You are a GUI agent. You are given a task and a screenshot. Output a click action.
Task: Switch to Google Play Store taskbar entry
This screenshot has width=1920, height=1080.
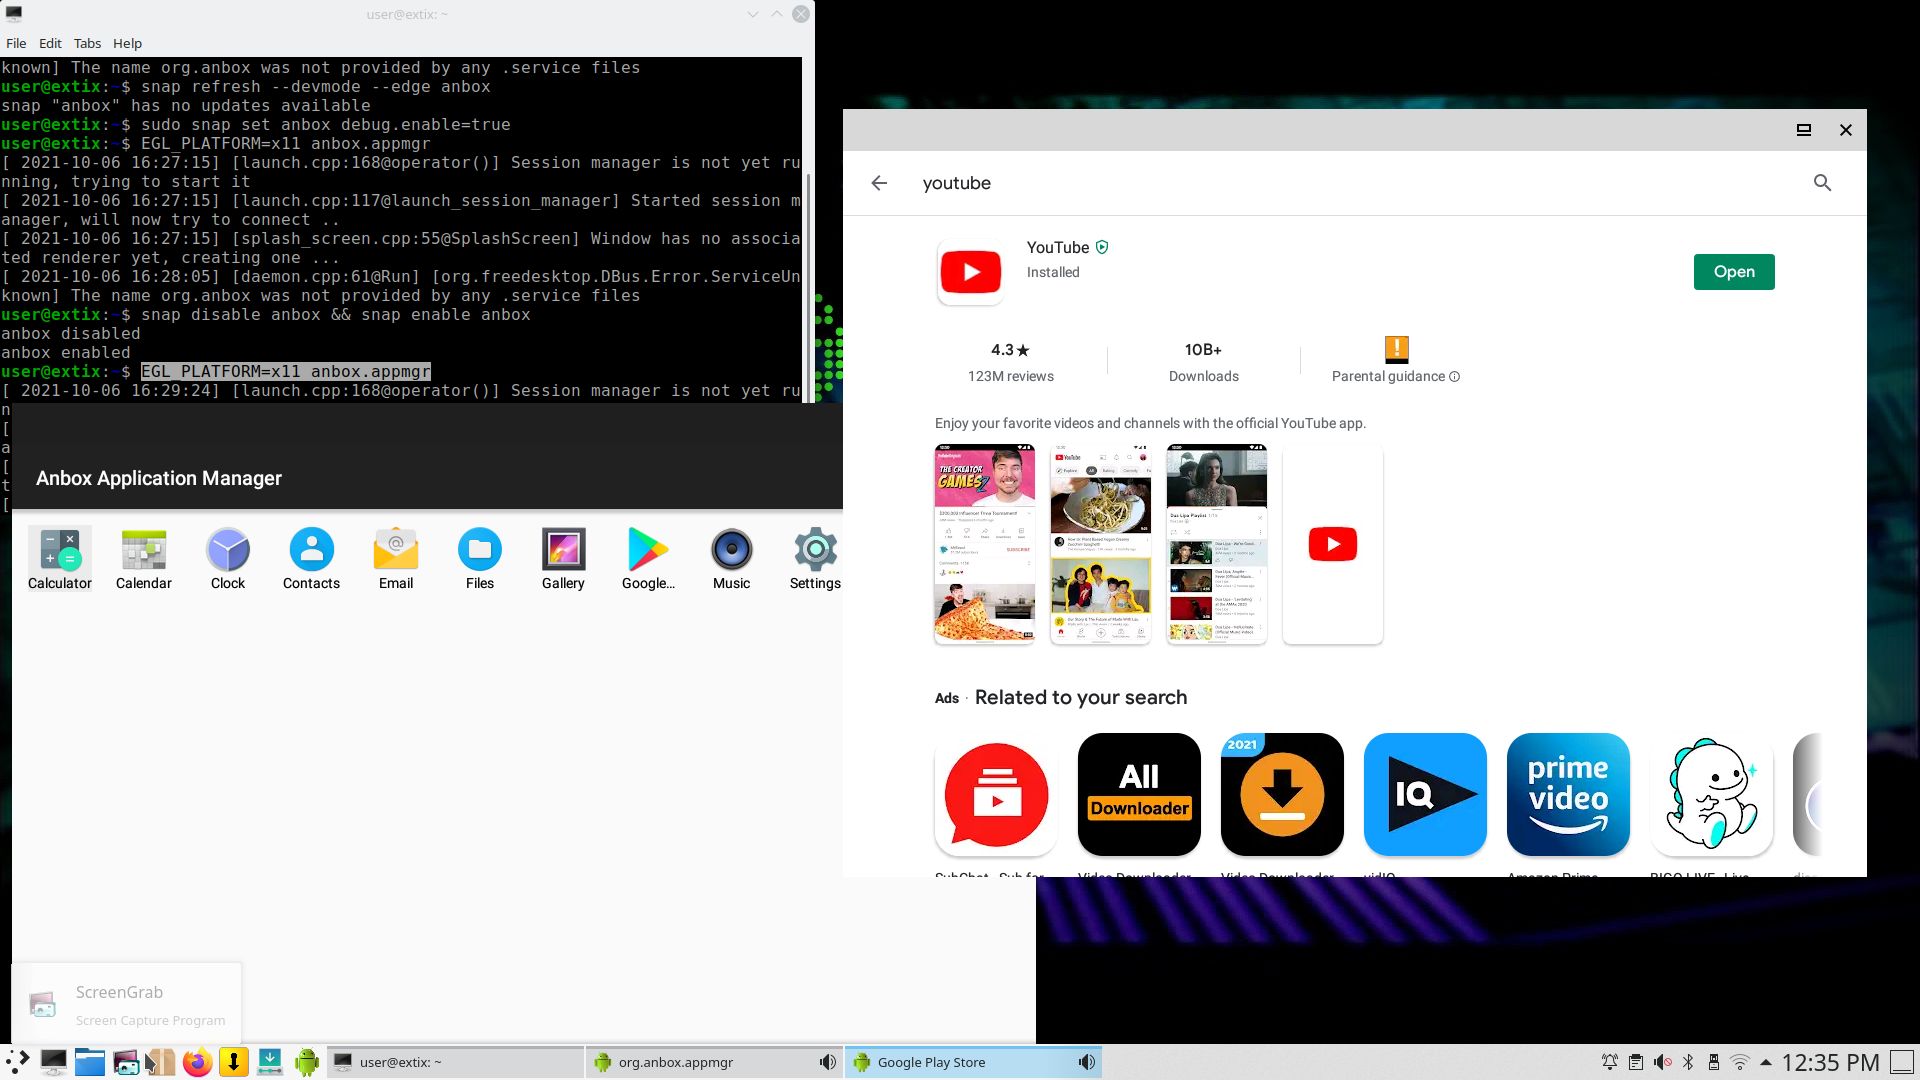coord(973,1062)
